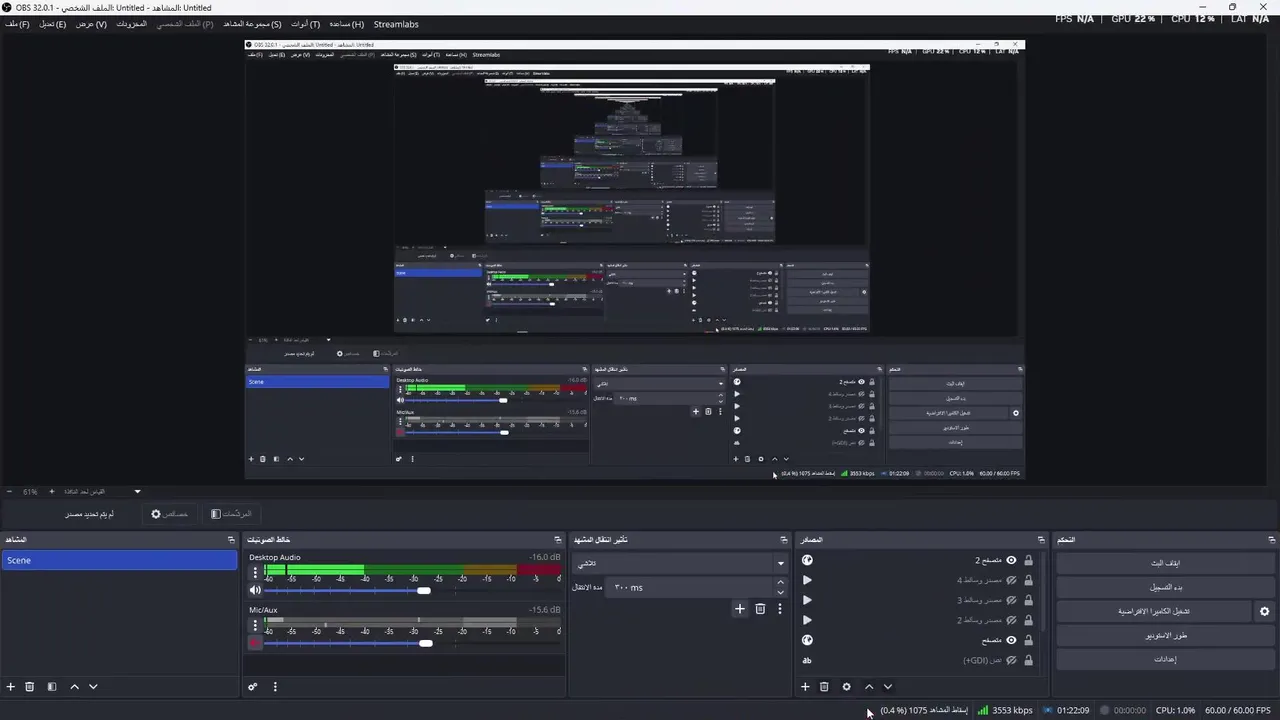Open Desktop Audio options three-dot menu

(x=255, y=573)
